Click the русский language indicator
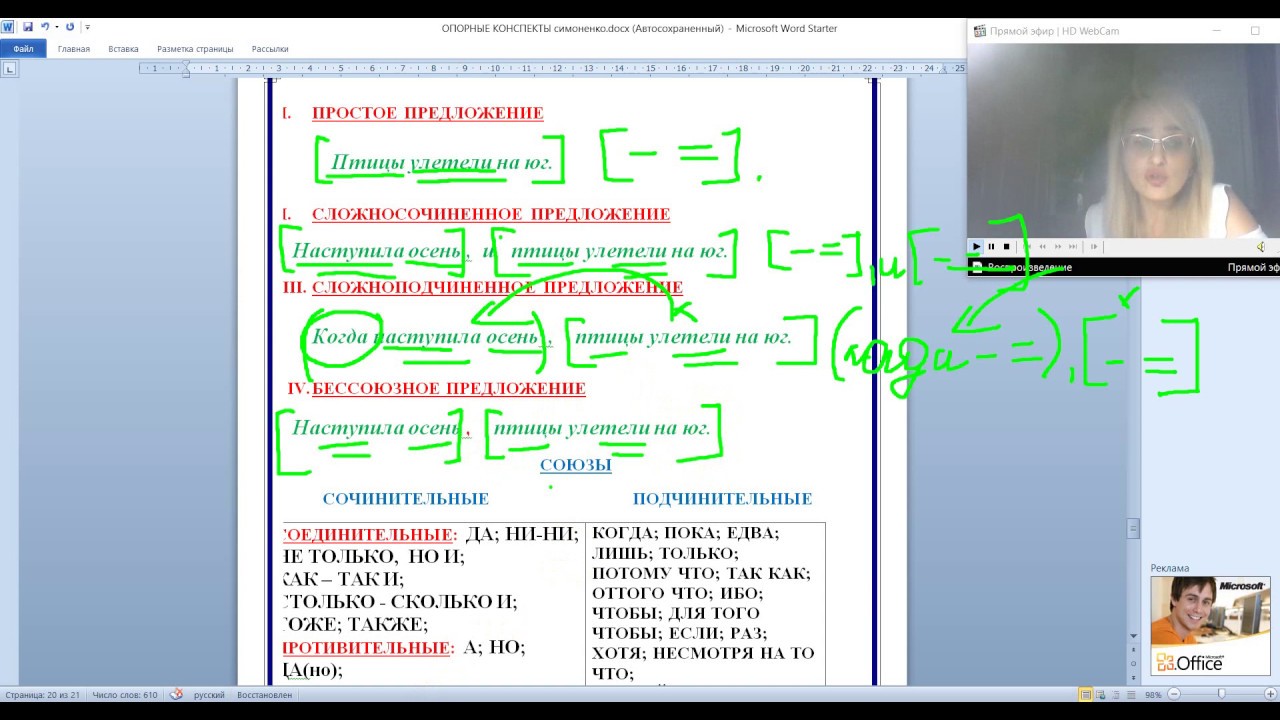This screenshot has height=720, width=1280. coord(209,694)
